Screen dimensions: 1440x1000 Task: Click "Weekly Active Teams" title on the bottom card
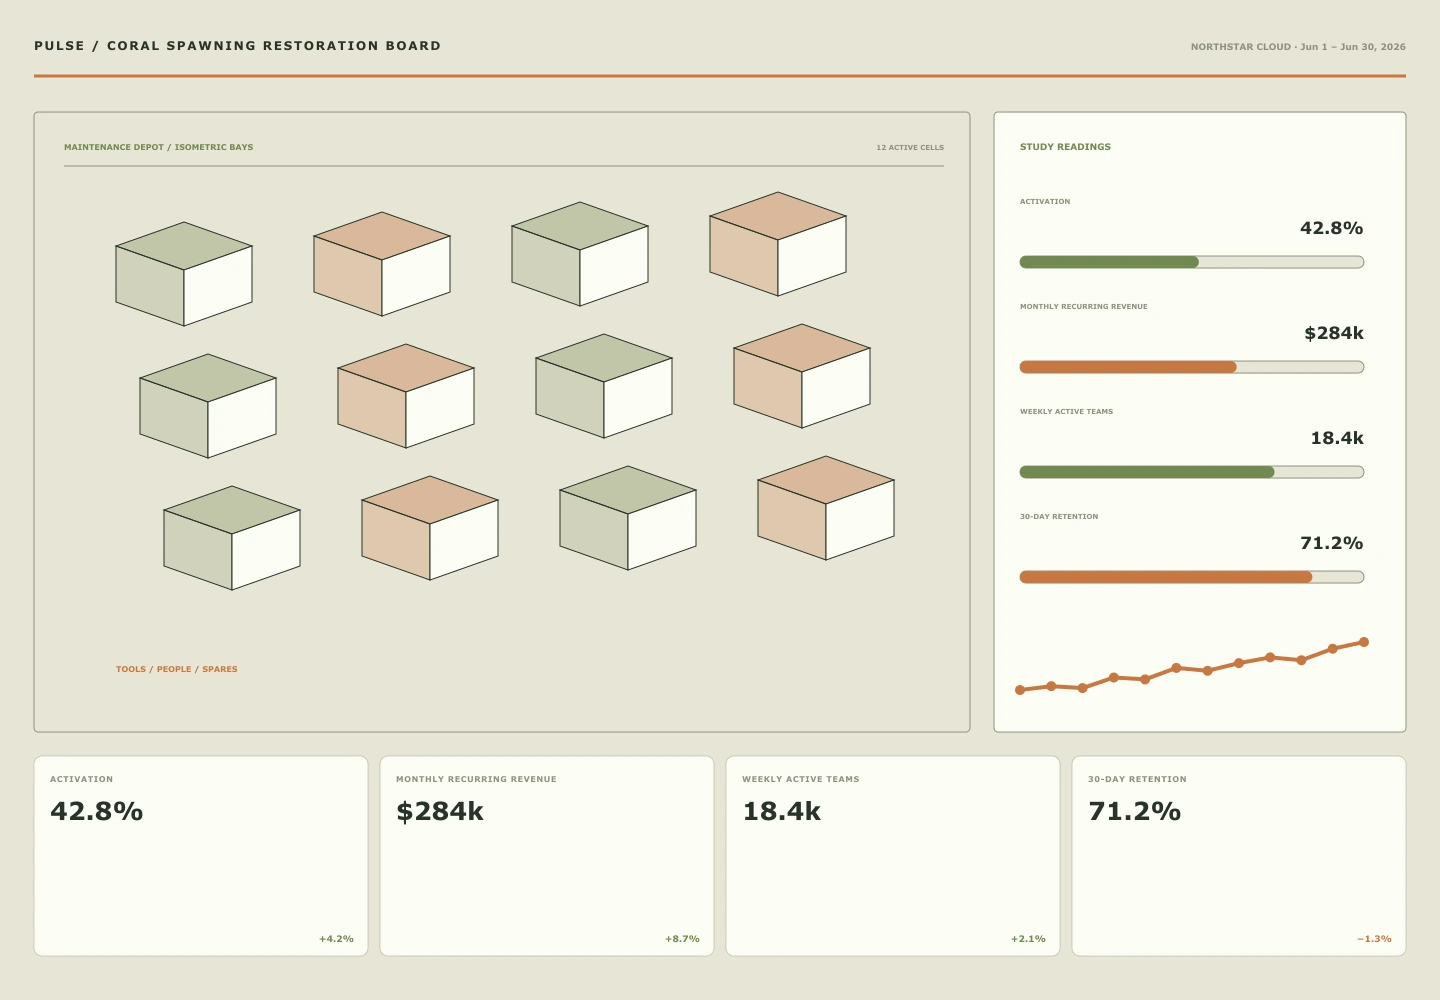coord(801,779)
